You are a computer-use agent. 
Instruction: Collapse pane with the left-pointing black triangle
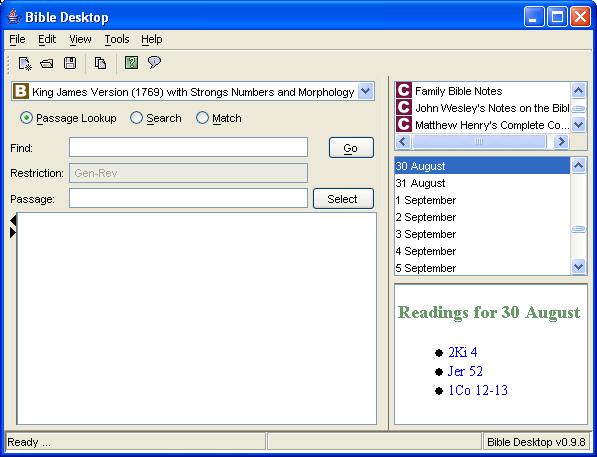pyautogui.click(x=13, y=220)
